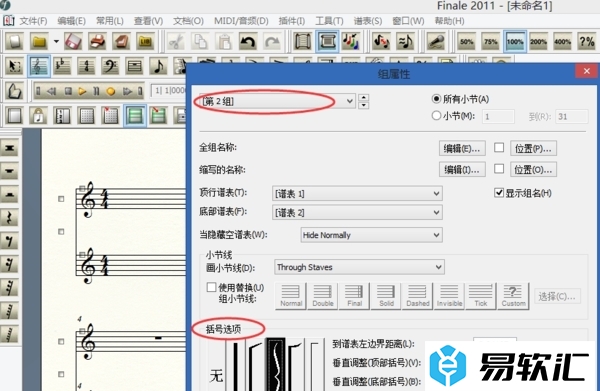600x391 pixels.
Task: Set zoom to 50%
Action: 466,41
